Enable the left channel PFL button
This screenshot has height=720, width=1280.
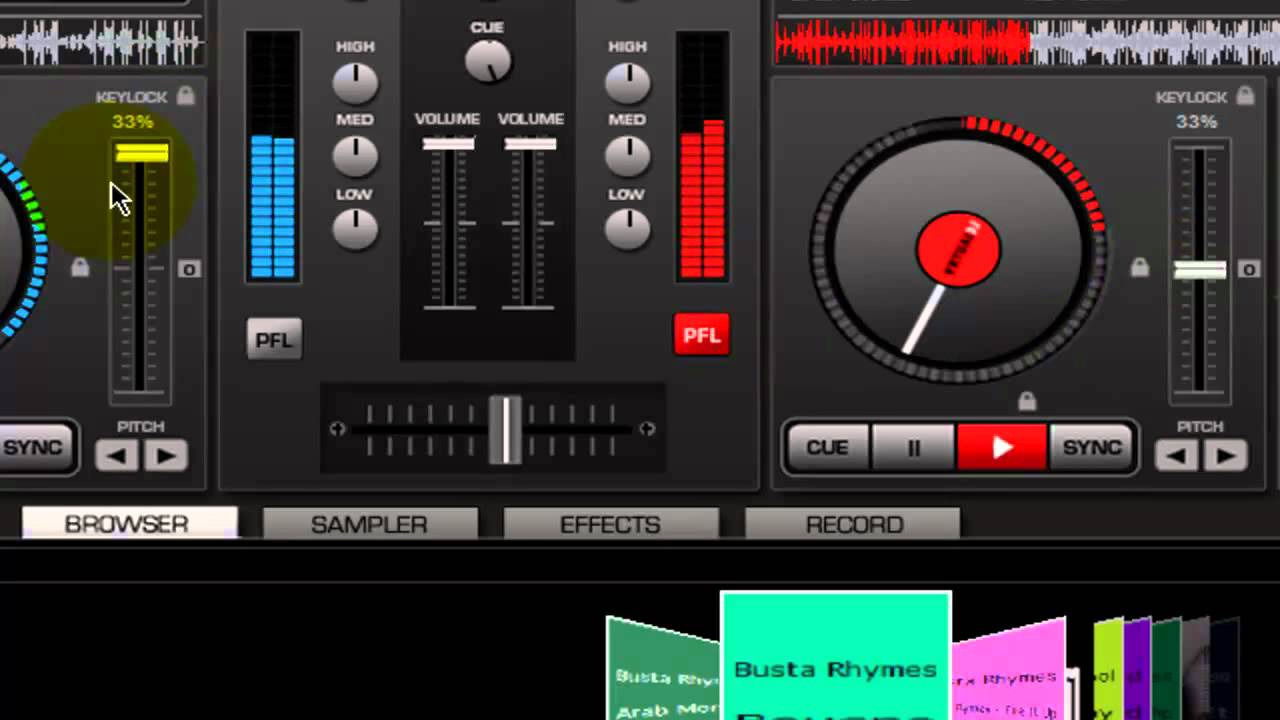pyautogui.click(x=274, y=340)
